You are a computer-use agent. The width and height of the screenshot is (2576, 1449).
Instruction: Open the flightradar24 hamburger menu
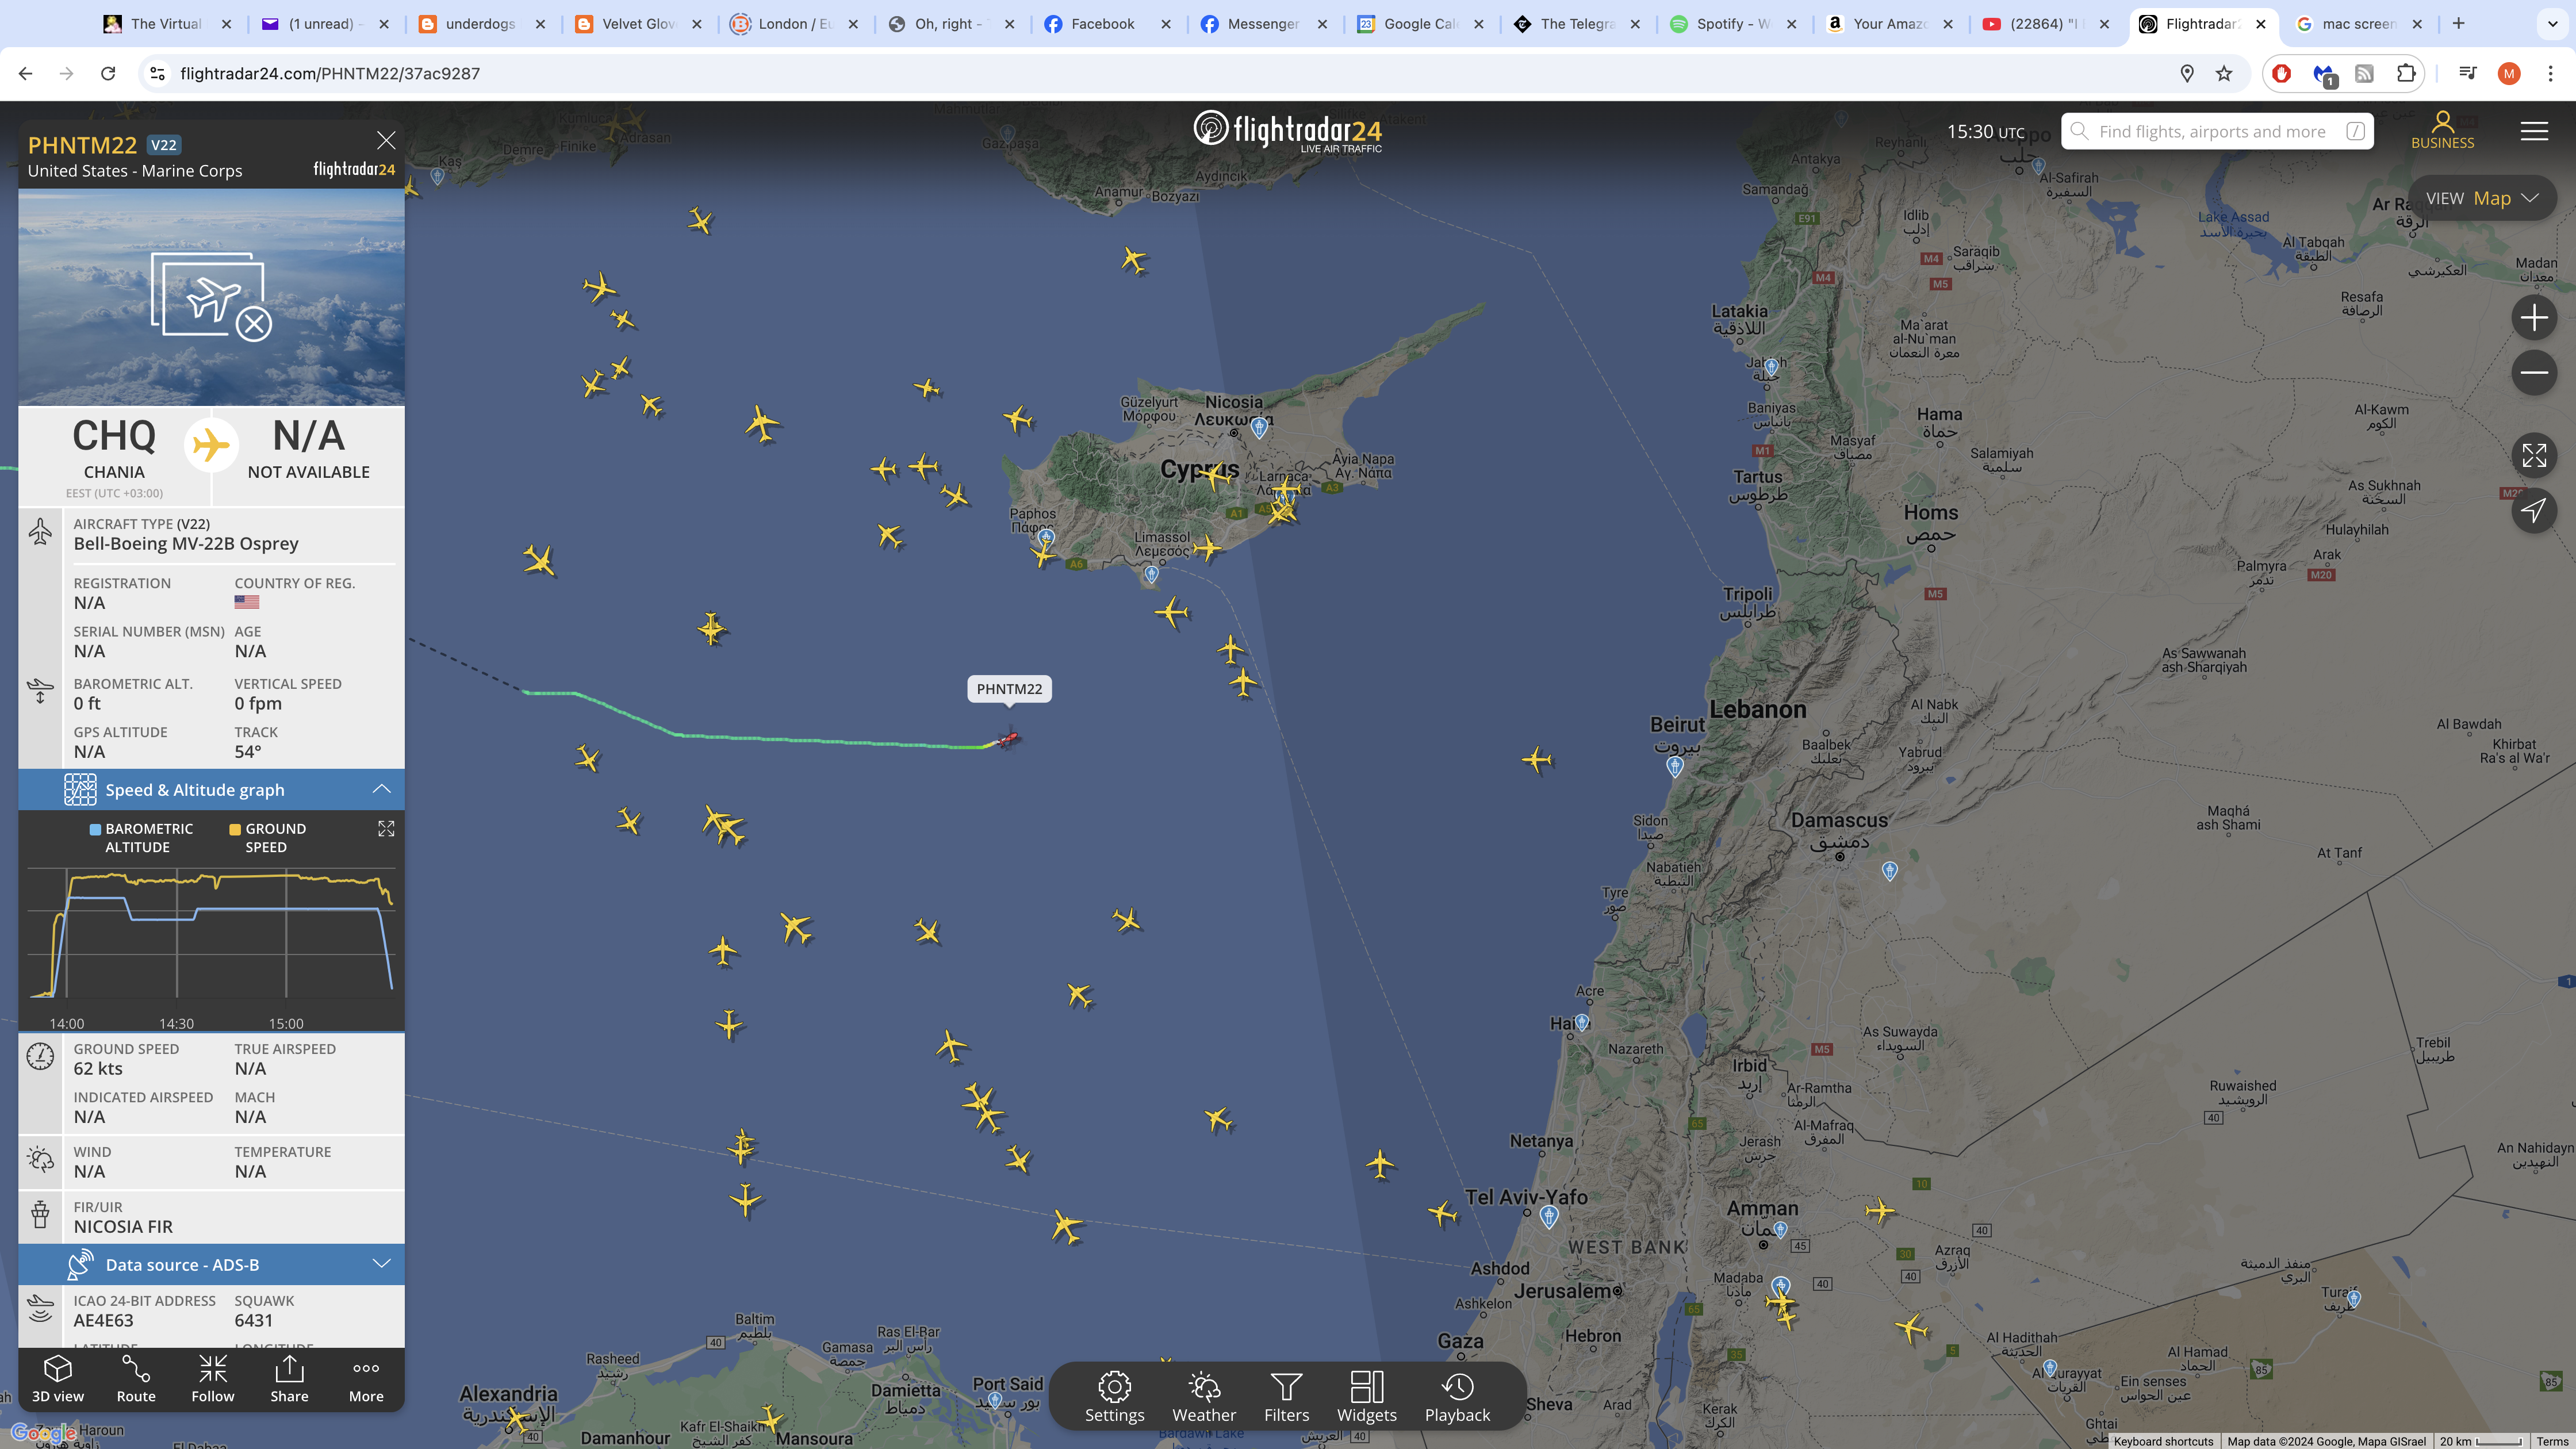click(2533, 131)
